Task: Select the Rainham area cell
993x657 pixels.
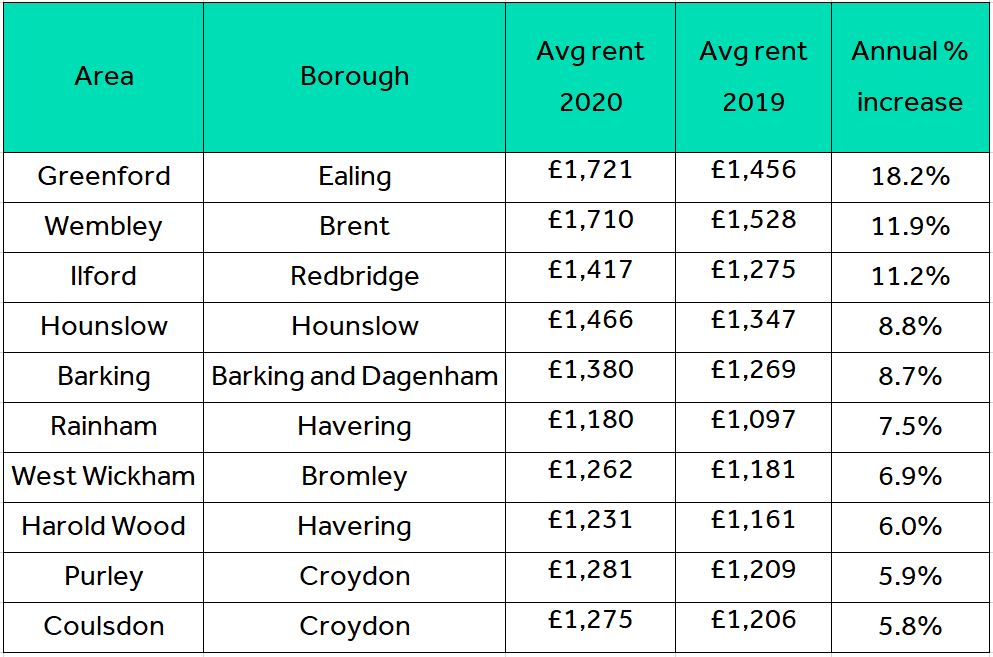Action: click(104, 428)
